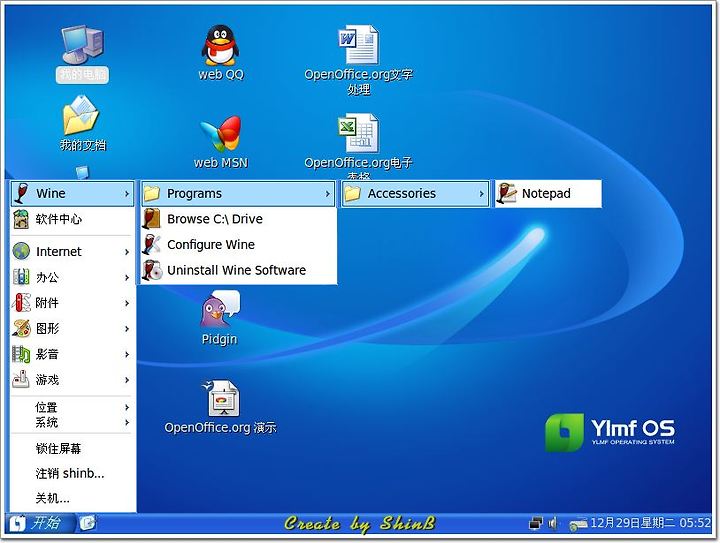Click the Programs folder icon
The width and height of the screenshot is (720, 543).
pyautogui.click(x=152, y=193)
